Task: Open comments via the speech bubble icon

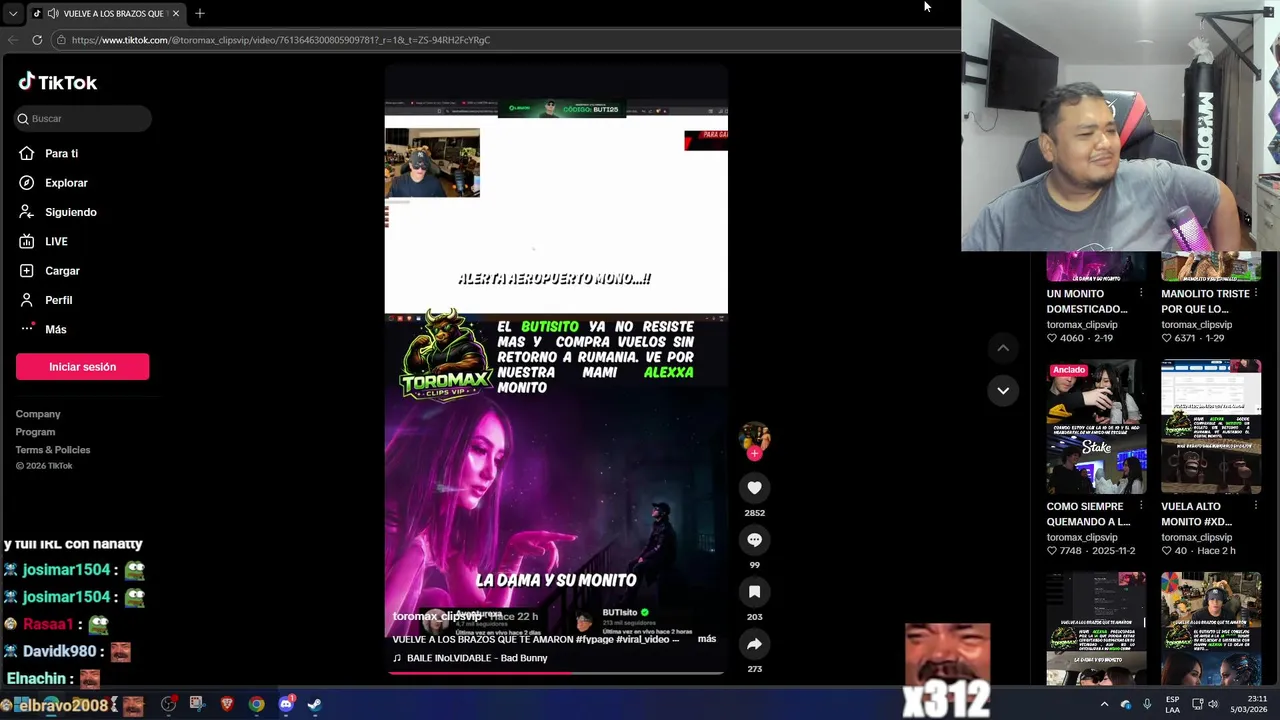Action: tap(754, 540)
